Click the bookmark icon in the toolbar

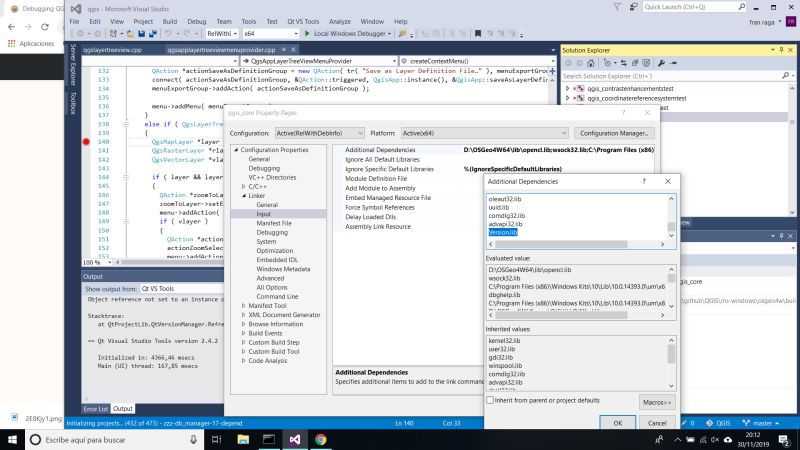[478, 34]
